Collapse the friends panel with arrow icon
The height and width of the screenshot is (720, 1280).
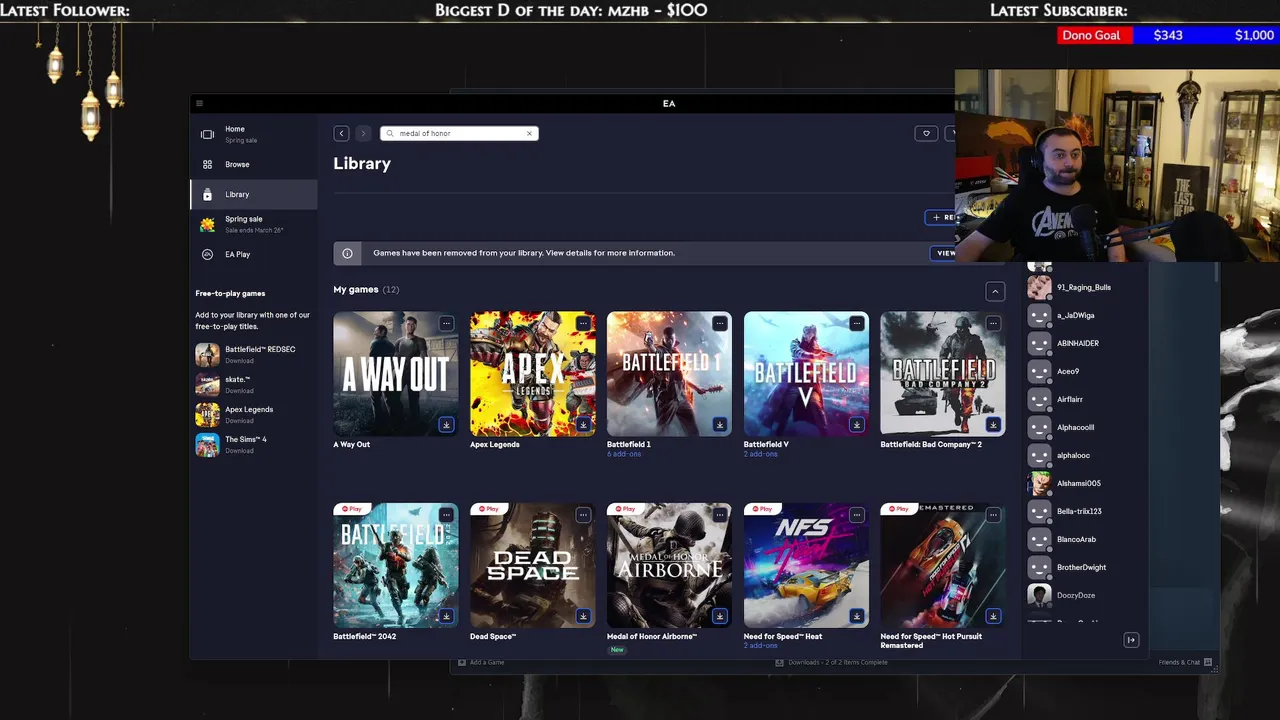coord(1131,640)
